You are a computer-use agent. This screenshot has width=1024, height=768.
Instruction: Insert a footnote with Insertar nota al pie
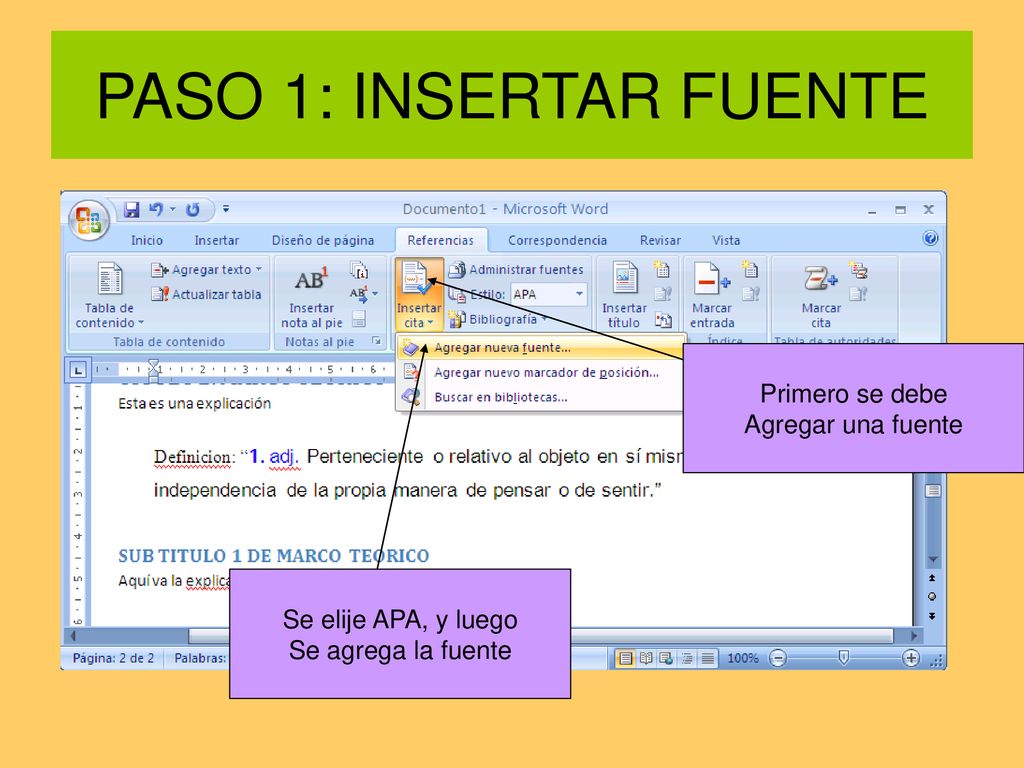pos(312,295)
